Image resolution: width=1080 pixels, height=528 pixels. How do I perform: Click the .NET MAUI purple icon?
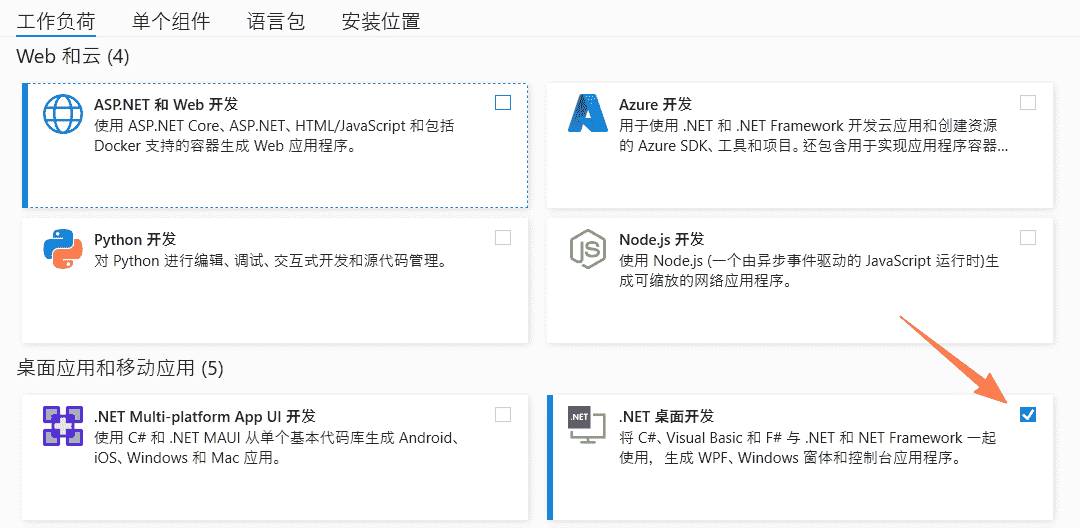pos(63,426)
